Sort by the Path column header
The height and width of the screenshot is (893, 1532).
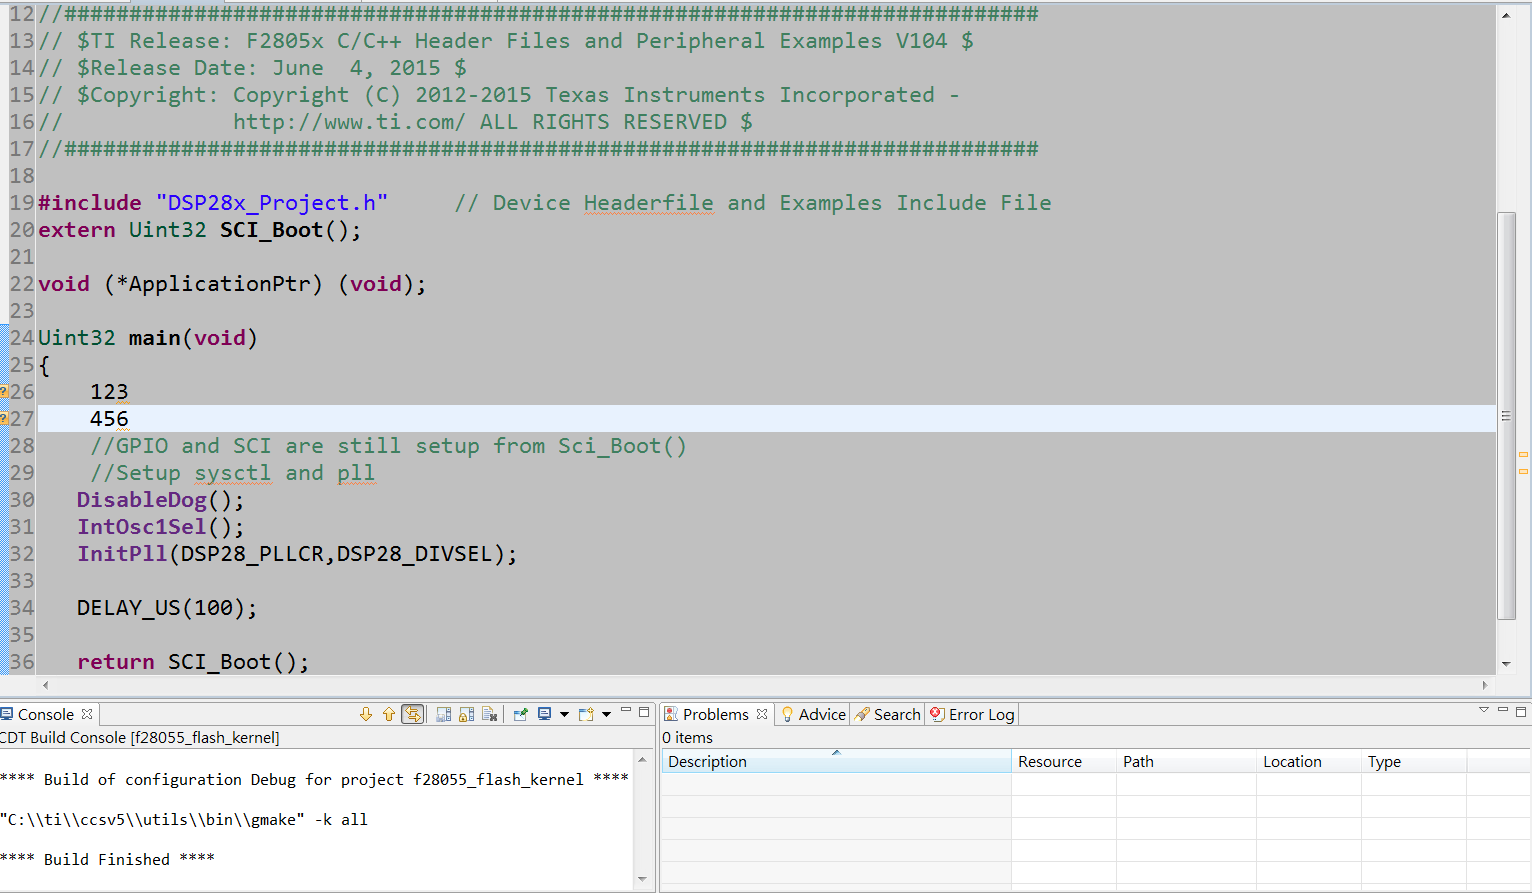click(x=1186, y=762)
